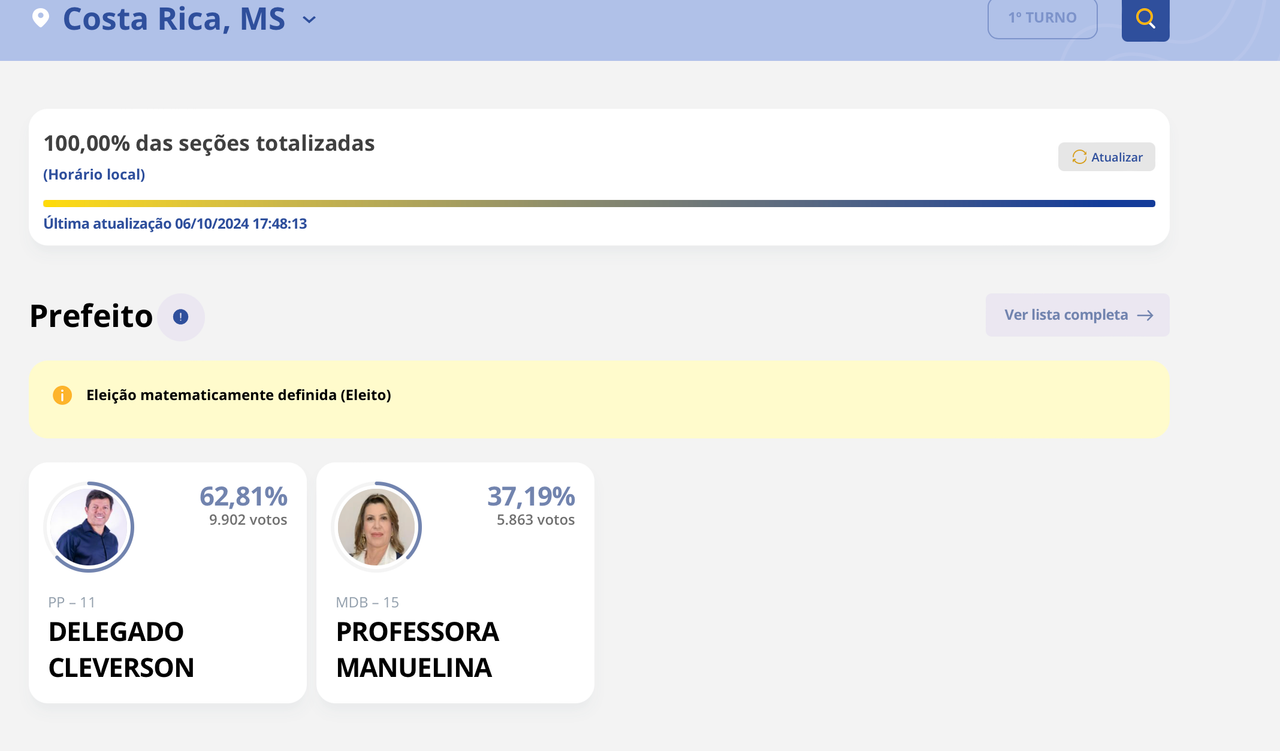
Task: Open Ver lista completa link
Action: click(1077, 315)
